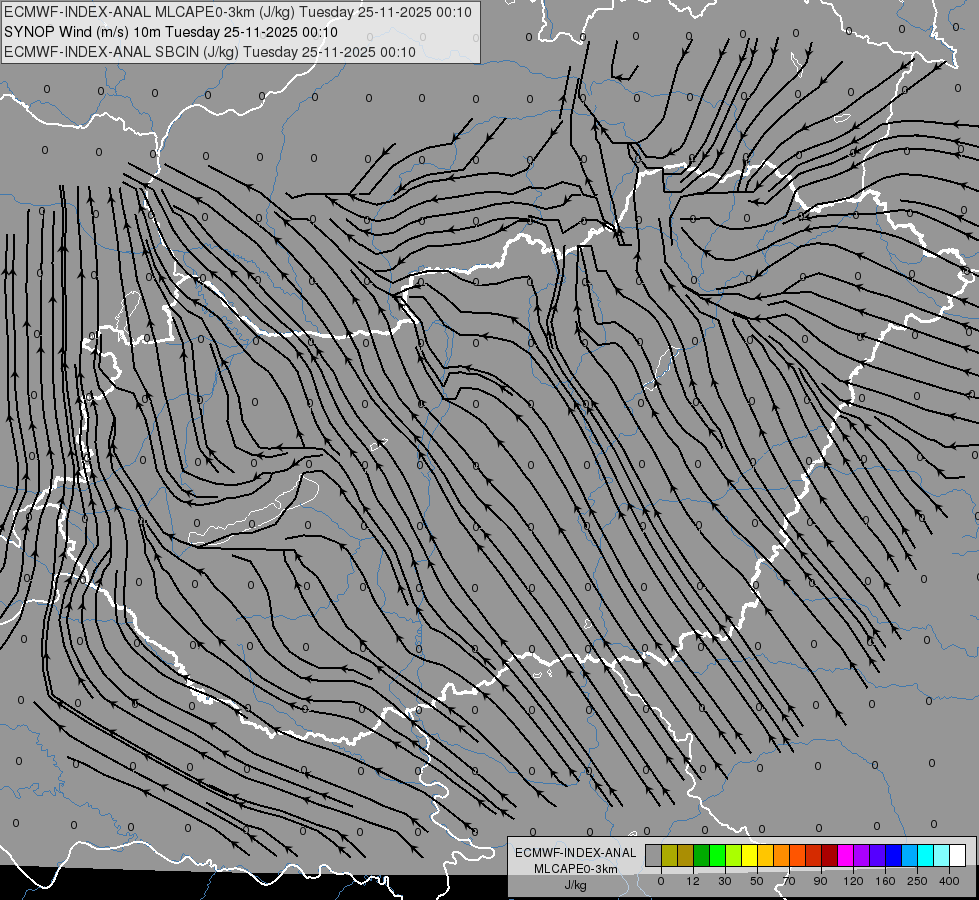Click the legend scale value 250
This screenshot has width=979, height=900.
point(917,881)
